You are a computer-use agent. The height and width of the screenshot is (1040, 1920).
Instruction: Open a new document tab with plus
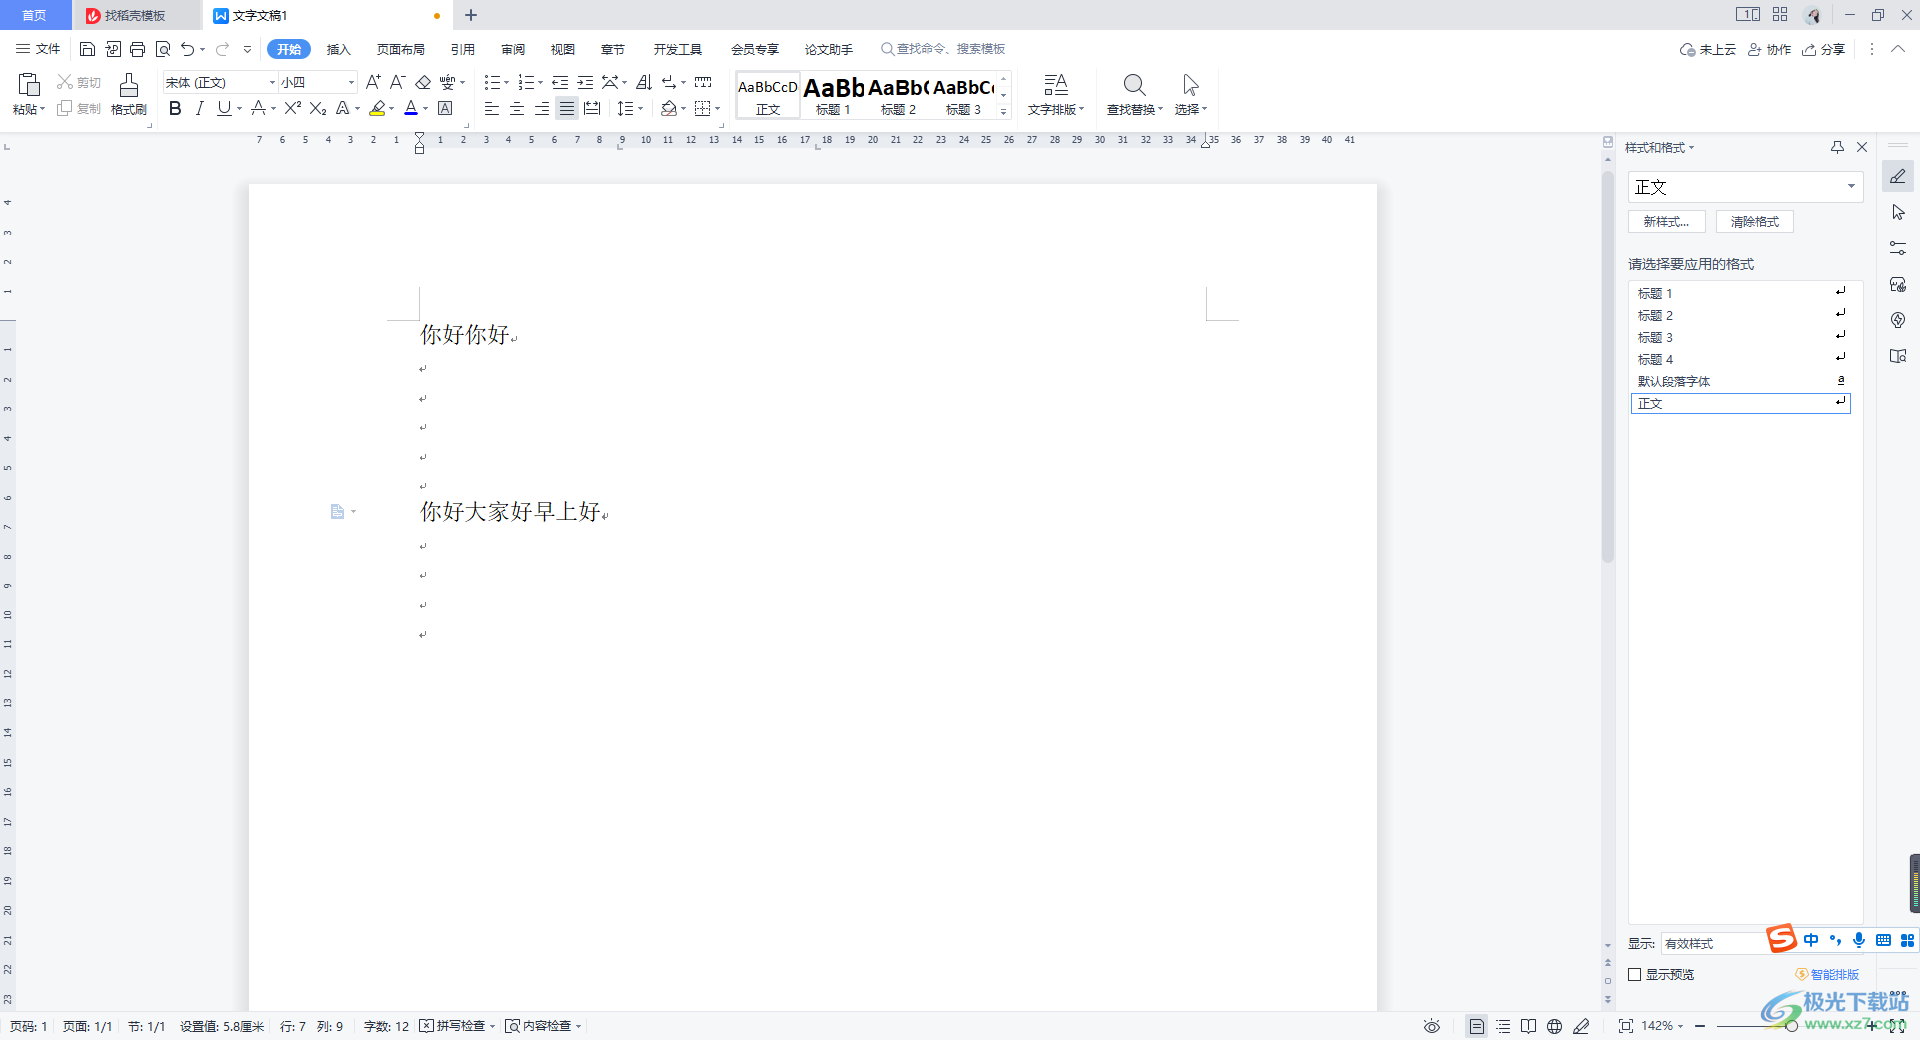[x=471, y=15]
